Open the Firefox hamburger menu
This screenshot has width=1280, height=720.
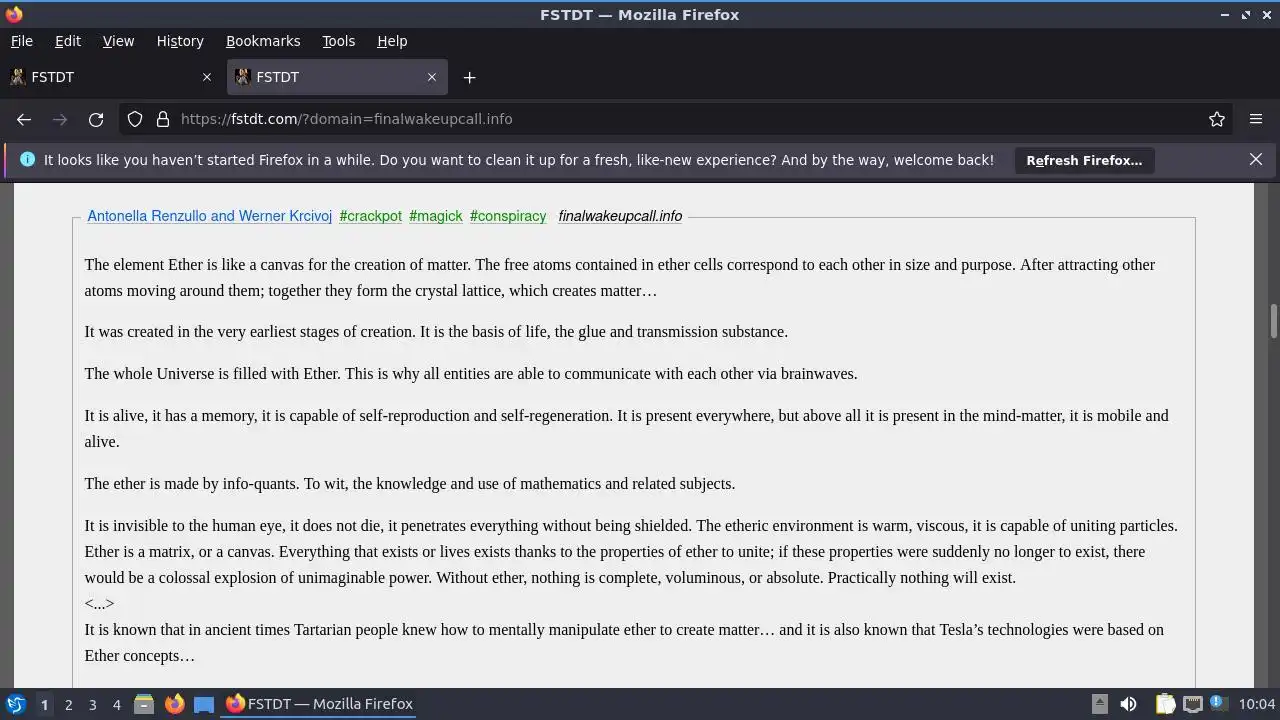[x=1256, y=119]
